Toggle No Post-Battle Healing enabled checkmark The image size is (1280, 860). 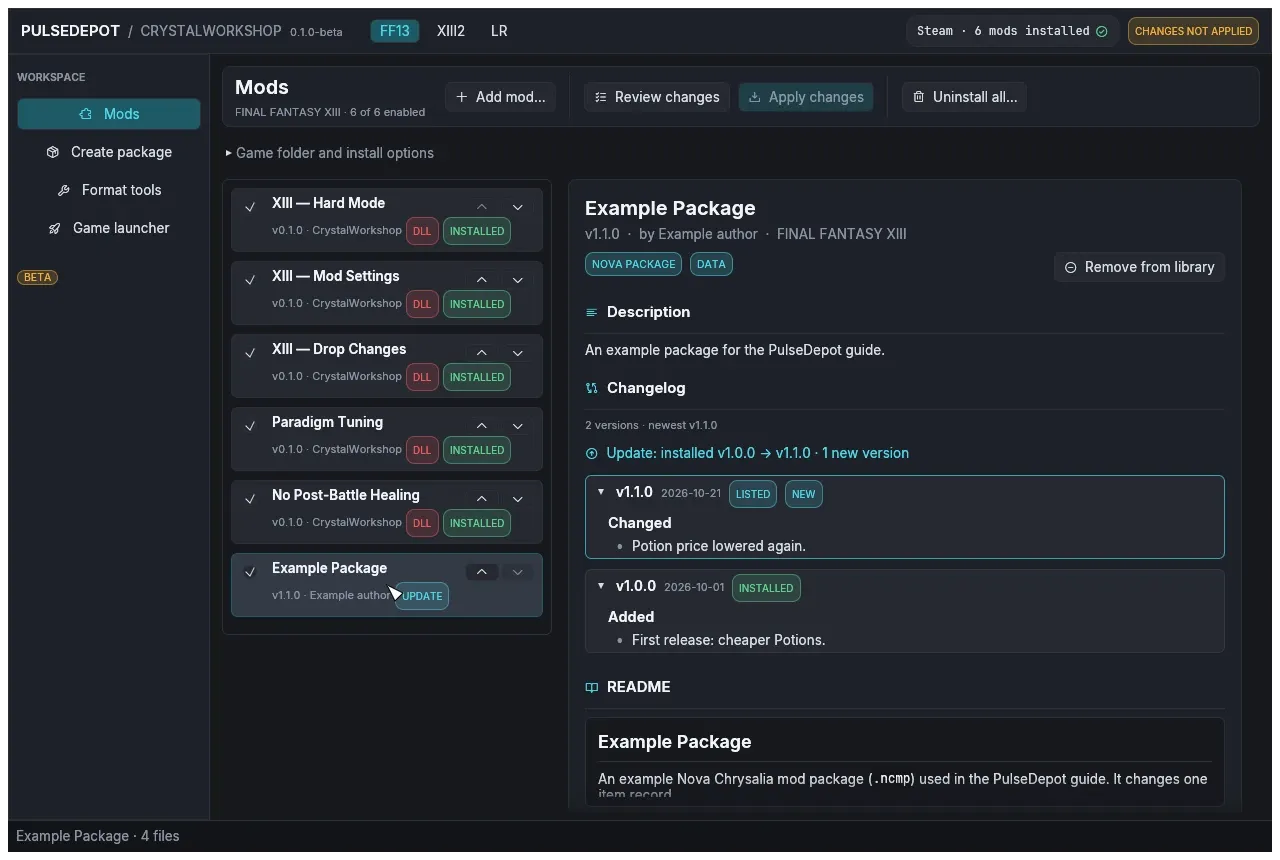(250, 499)
